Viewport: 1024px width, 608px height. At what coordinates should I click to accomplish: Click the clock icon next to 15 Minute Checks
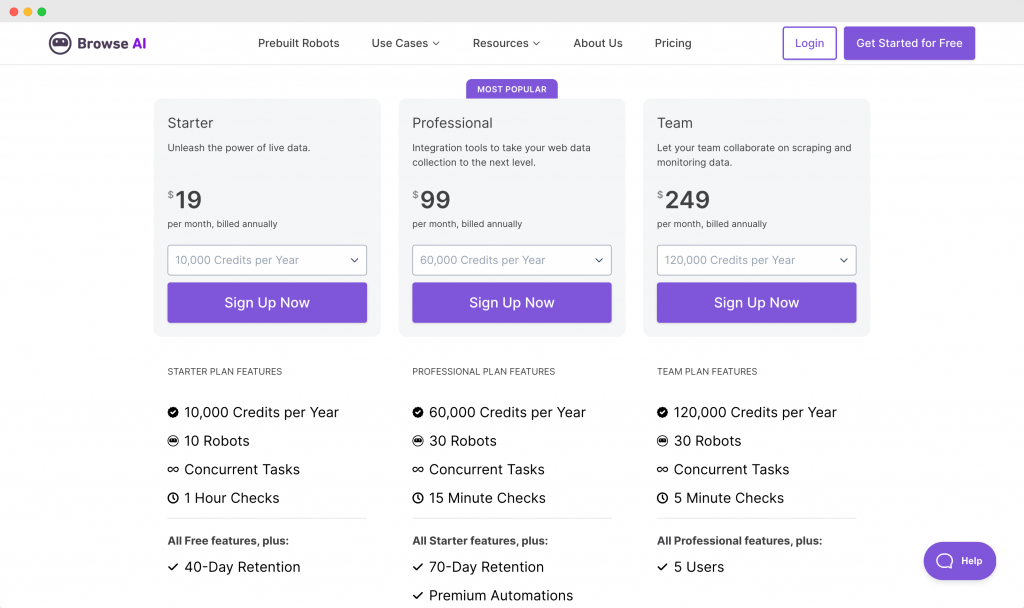coord(418,498)
